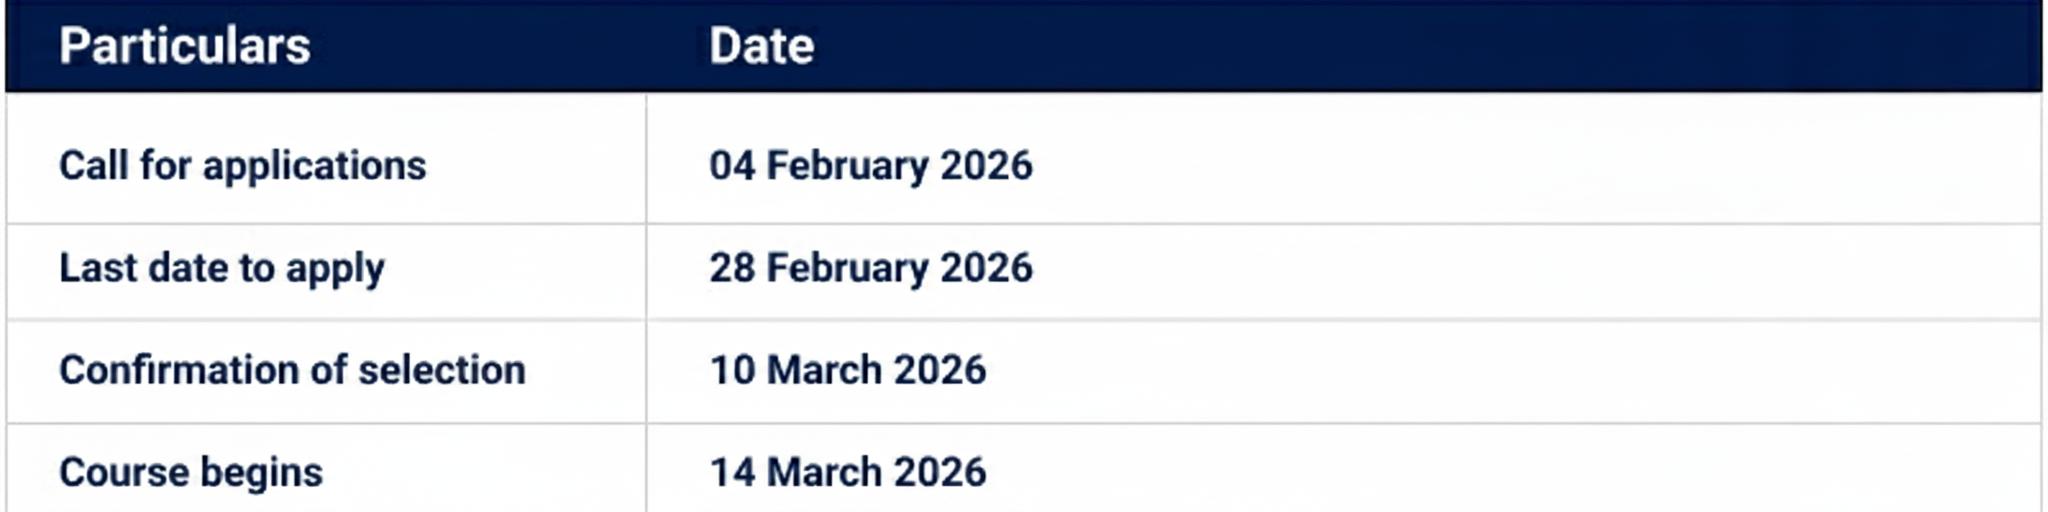Click the "Particulars" column header
The width and height of the screenshot is (2048, 512).
pos(185,46)
